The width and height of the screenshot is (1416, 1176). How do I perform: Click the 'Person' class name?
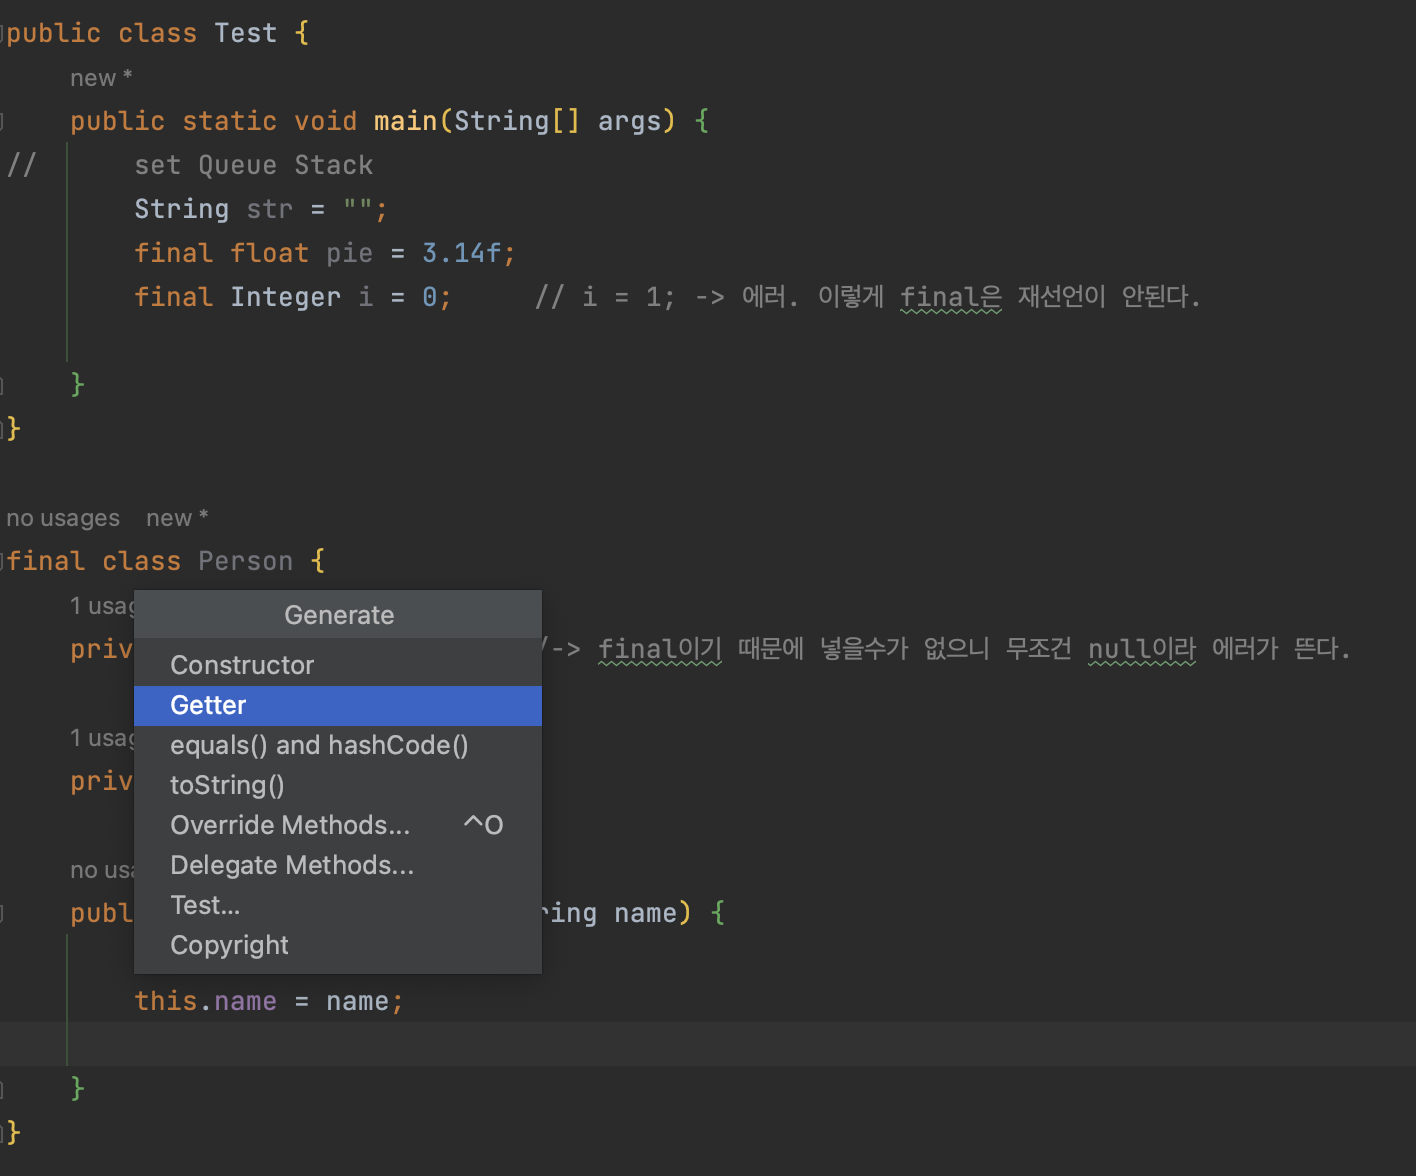[x=246, y=561]
